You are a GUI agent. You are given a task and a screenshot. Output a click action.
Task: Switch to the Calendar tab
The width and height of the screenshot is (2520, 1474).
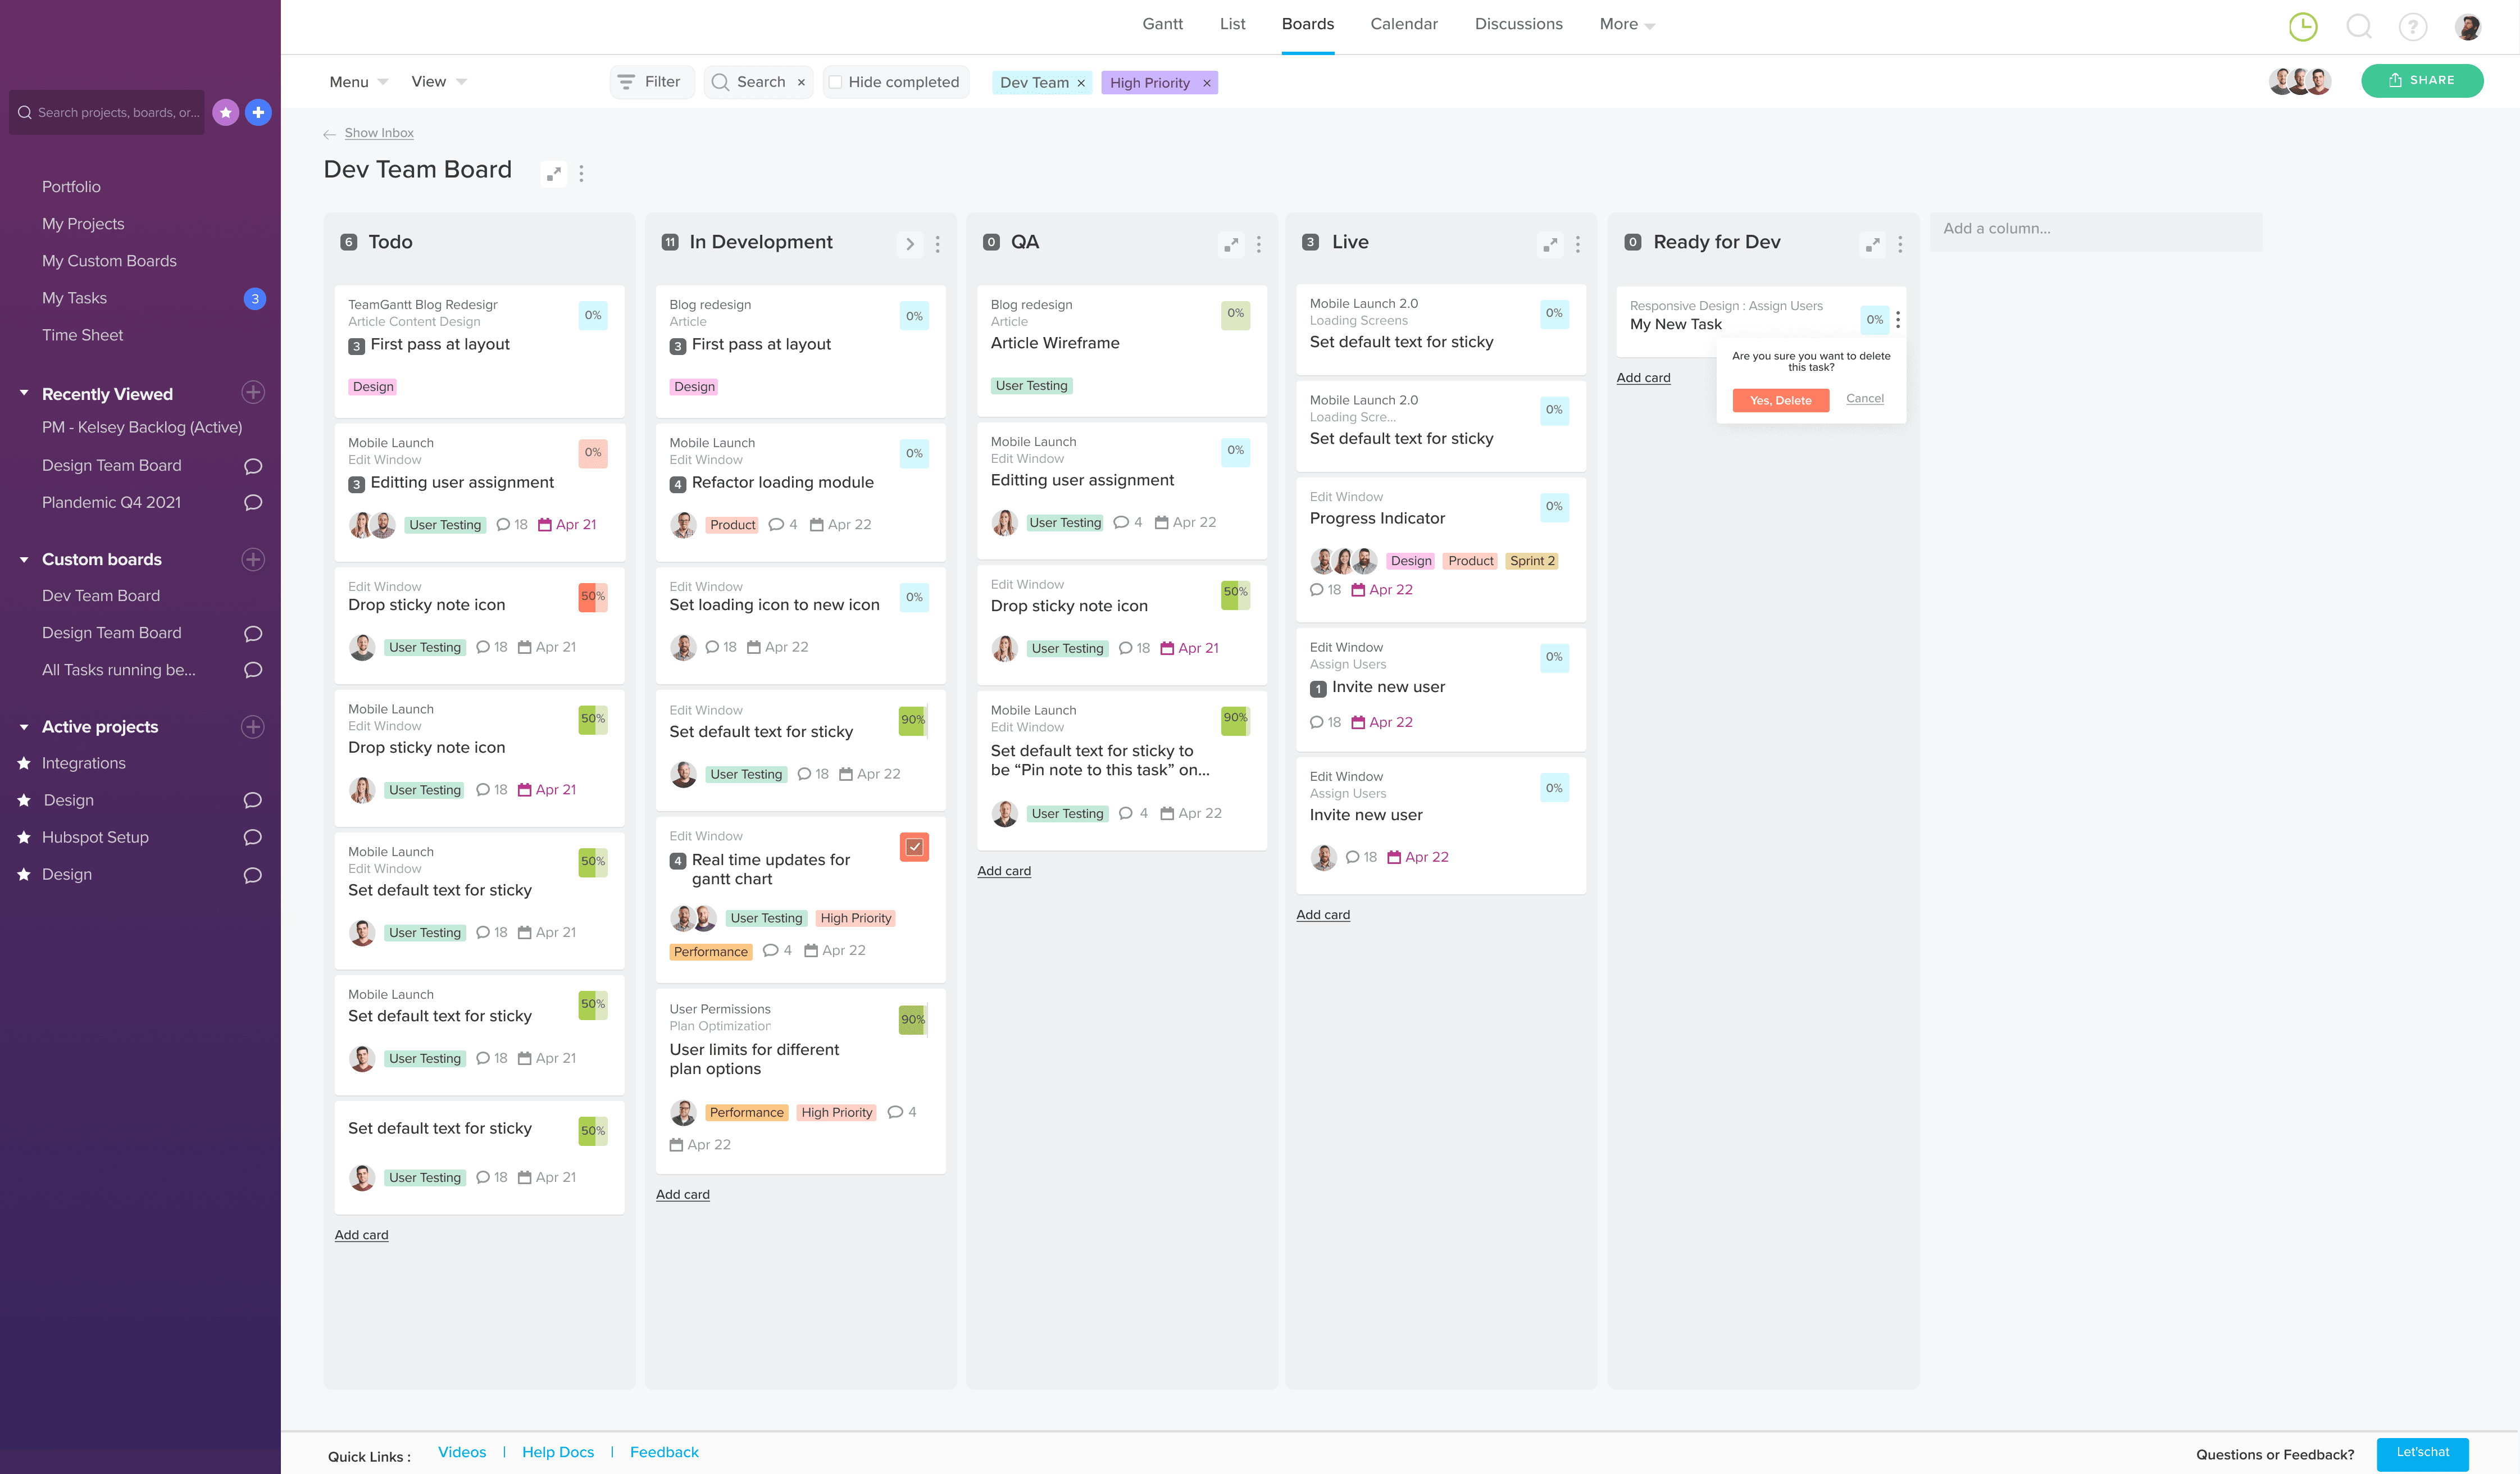coord(1403,24)
